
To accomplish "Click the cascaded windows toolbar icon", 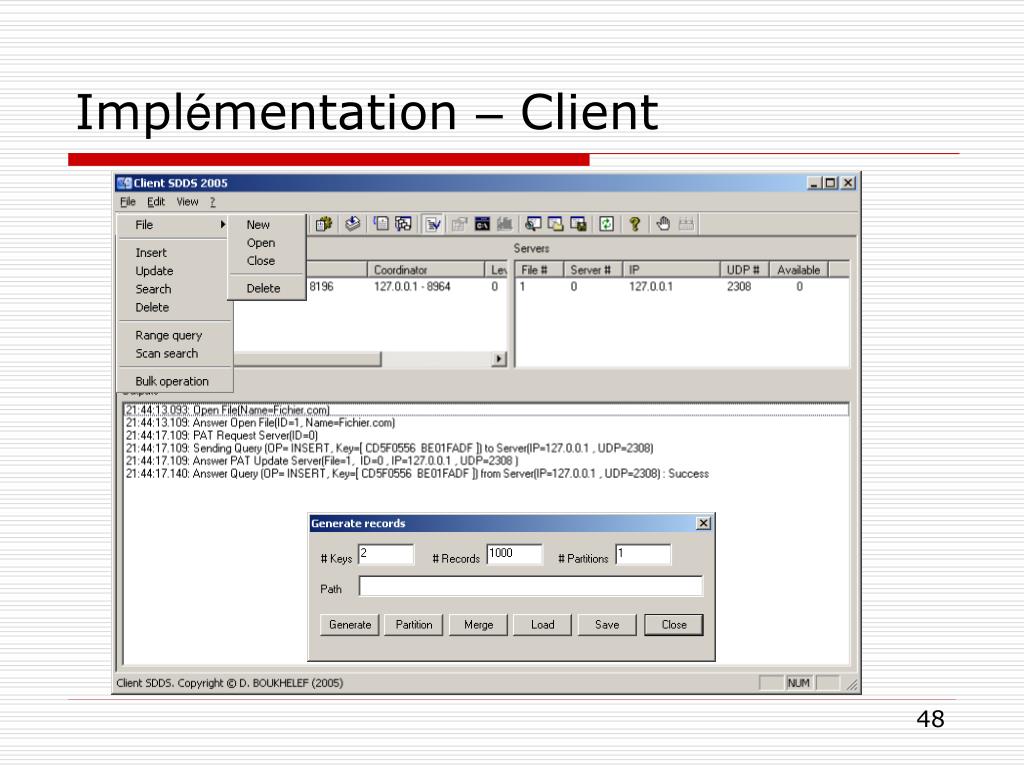I will click(x=404, y=224).
